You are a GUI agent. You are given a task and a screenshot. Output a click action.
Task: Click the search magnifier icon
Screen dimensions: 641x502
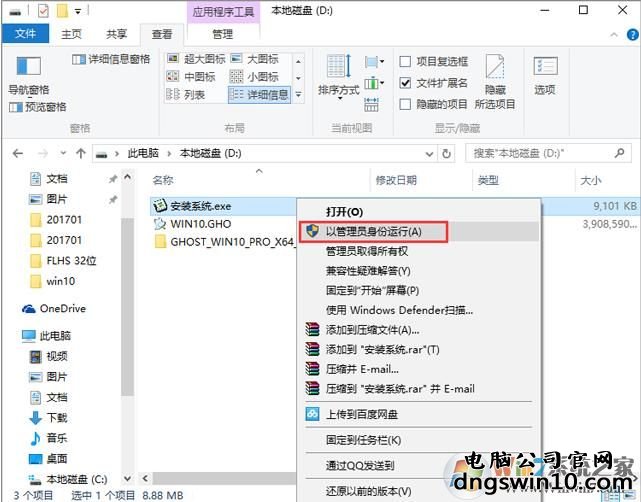coord(619,153)
